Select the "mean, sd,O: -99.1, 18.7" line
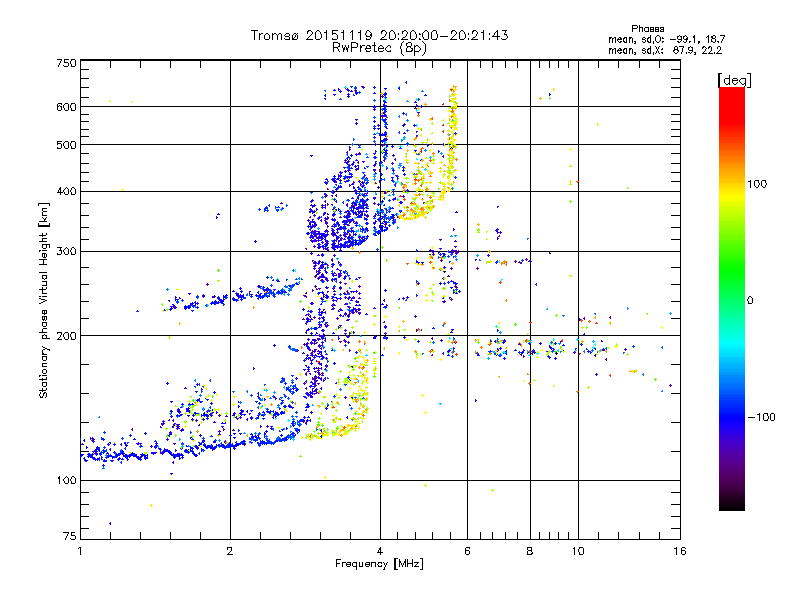The image size is (800, 600). (666, 39)
